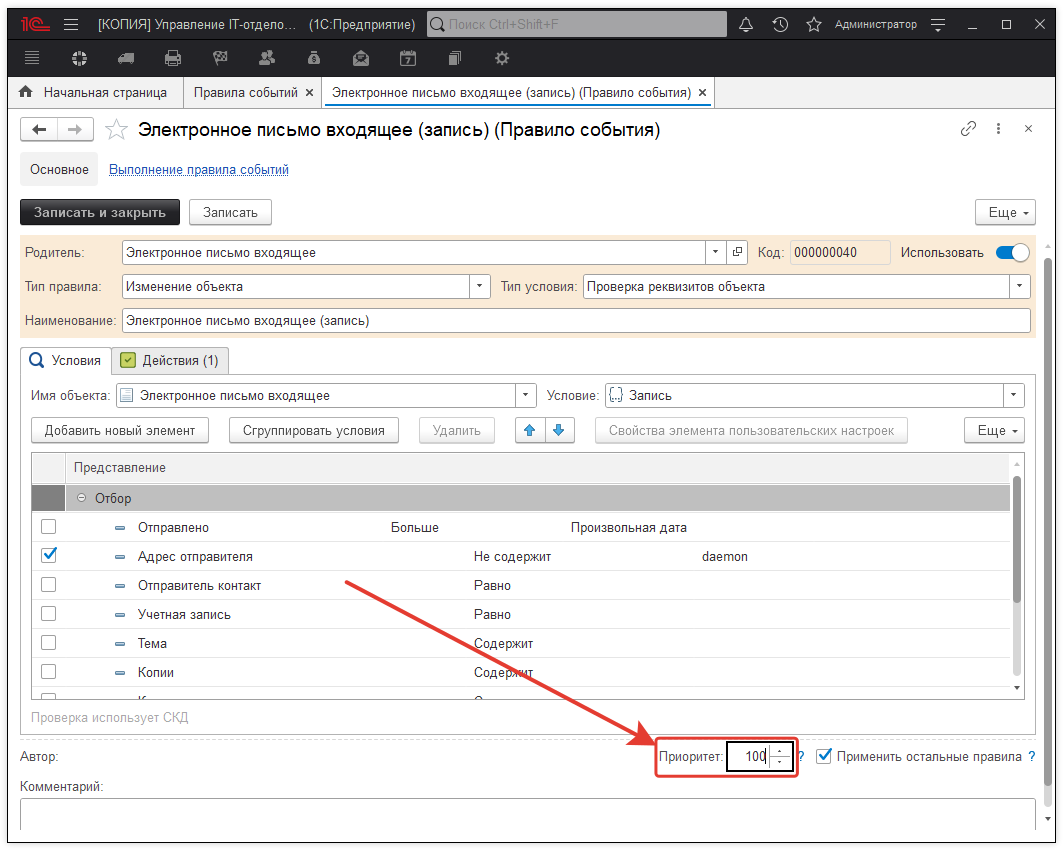Collapse the Отбор tree group
This screenshot has height=850, width=1063.
(x=81, y=498)
